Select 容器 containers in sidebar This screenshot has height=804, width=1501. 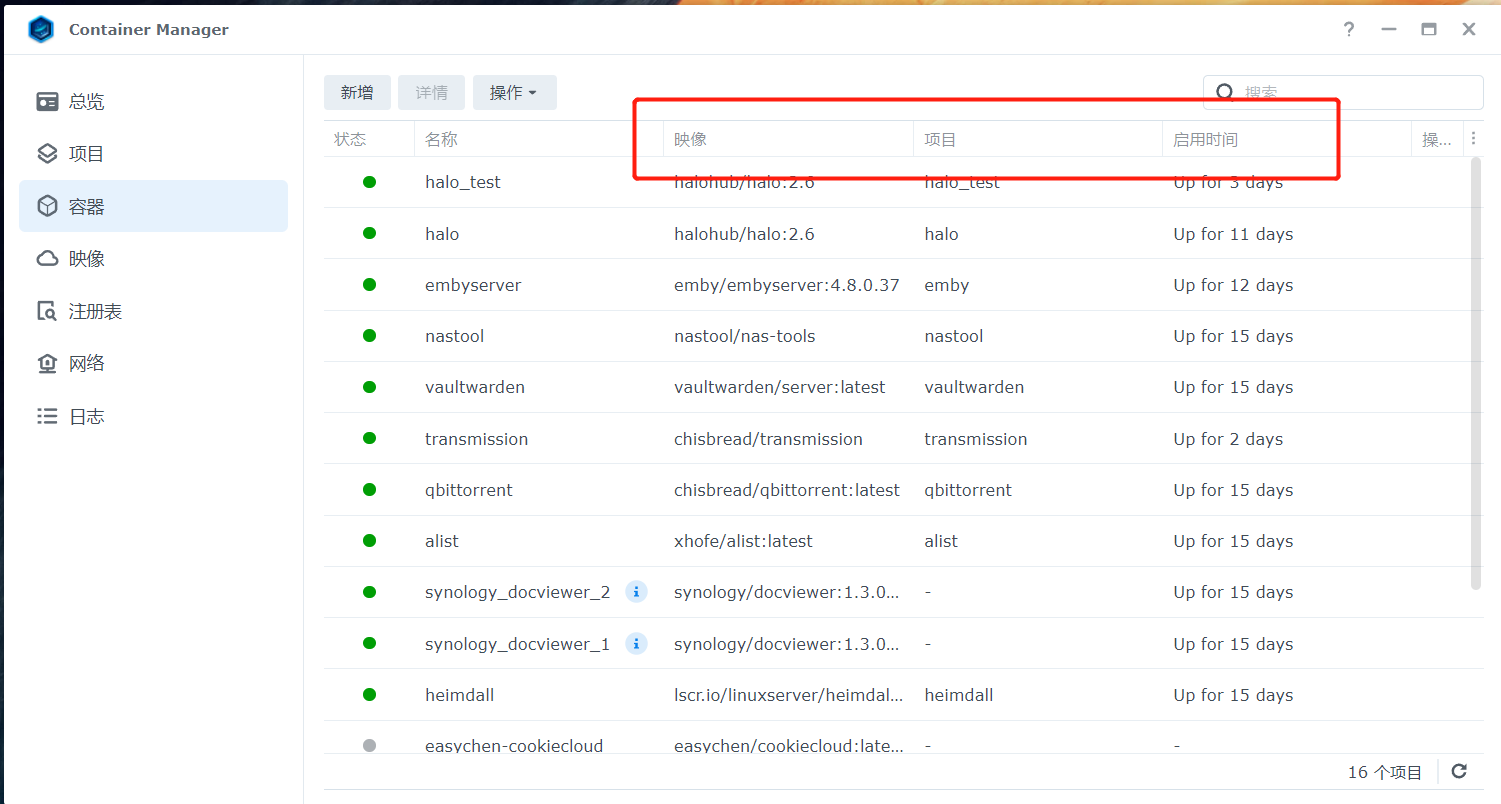pyautogui.click(x=153, y=206)
